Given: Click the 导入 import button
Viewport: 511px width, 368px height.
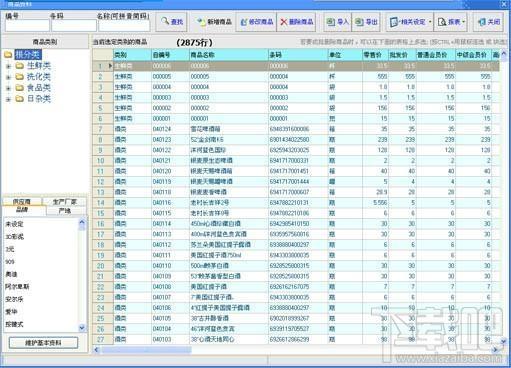Looking at the screenshot, I should click(337, 22).
